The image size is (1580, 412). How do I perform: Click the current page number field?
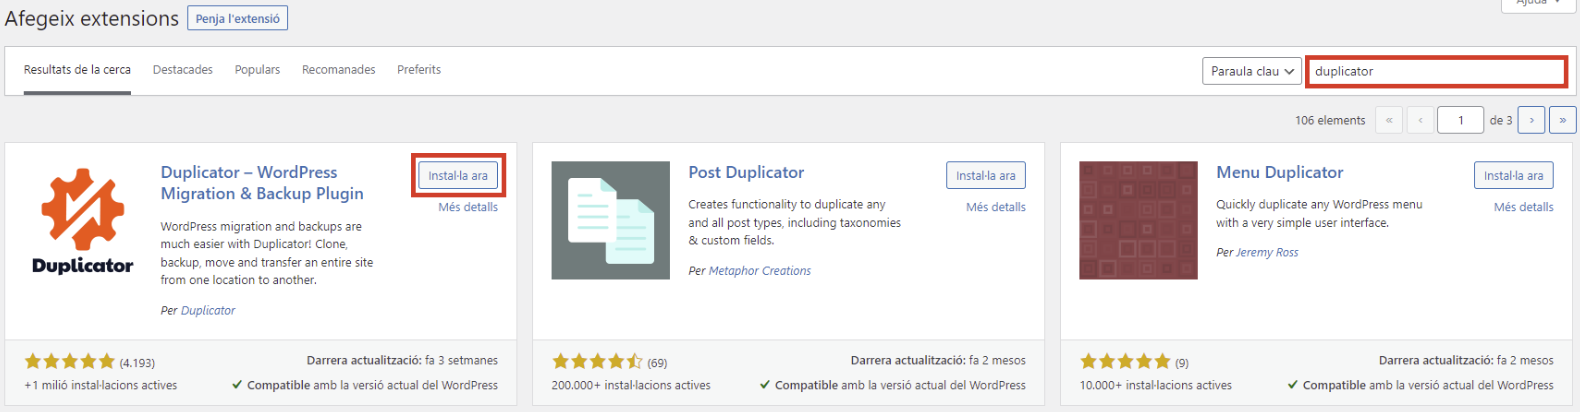[x=1460, y=120]
